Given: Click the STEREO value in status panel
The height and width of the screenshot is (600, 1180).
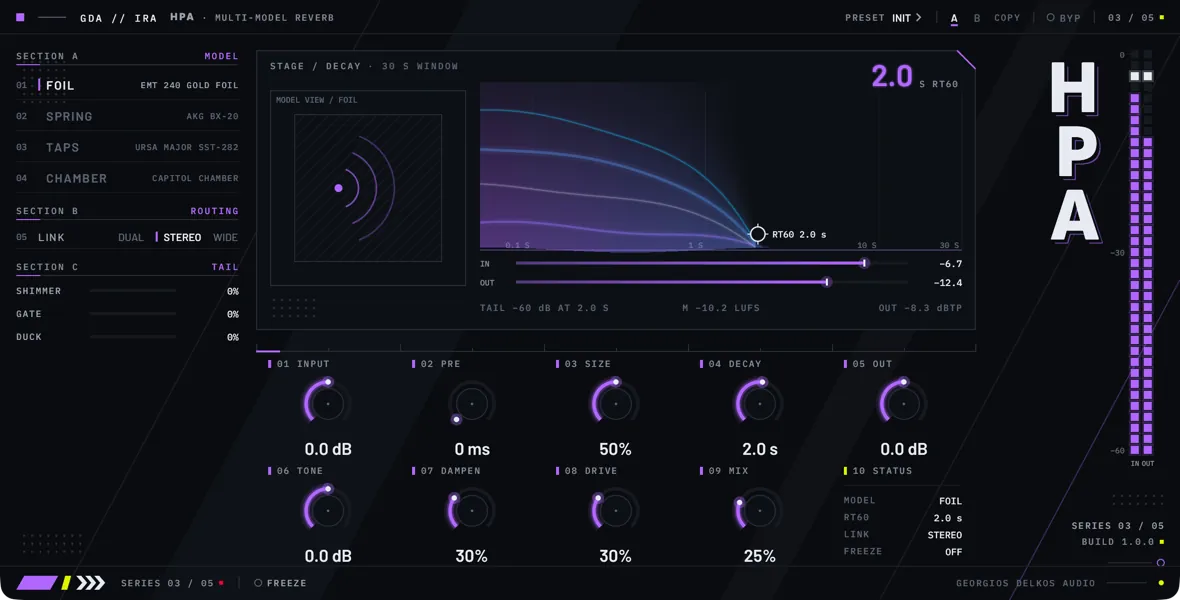Looking at the screenshot, I should 944,535.
